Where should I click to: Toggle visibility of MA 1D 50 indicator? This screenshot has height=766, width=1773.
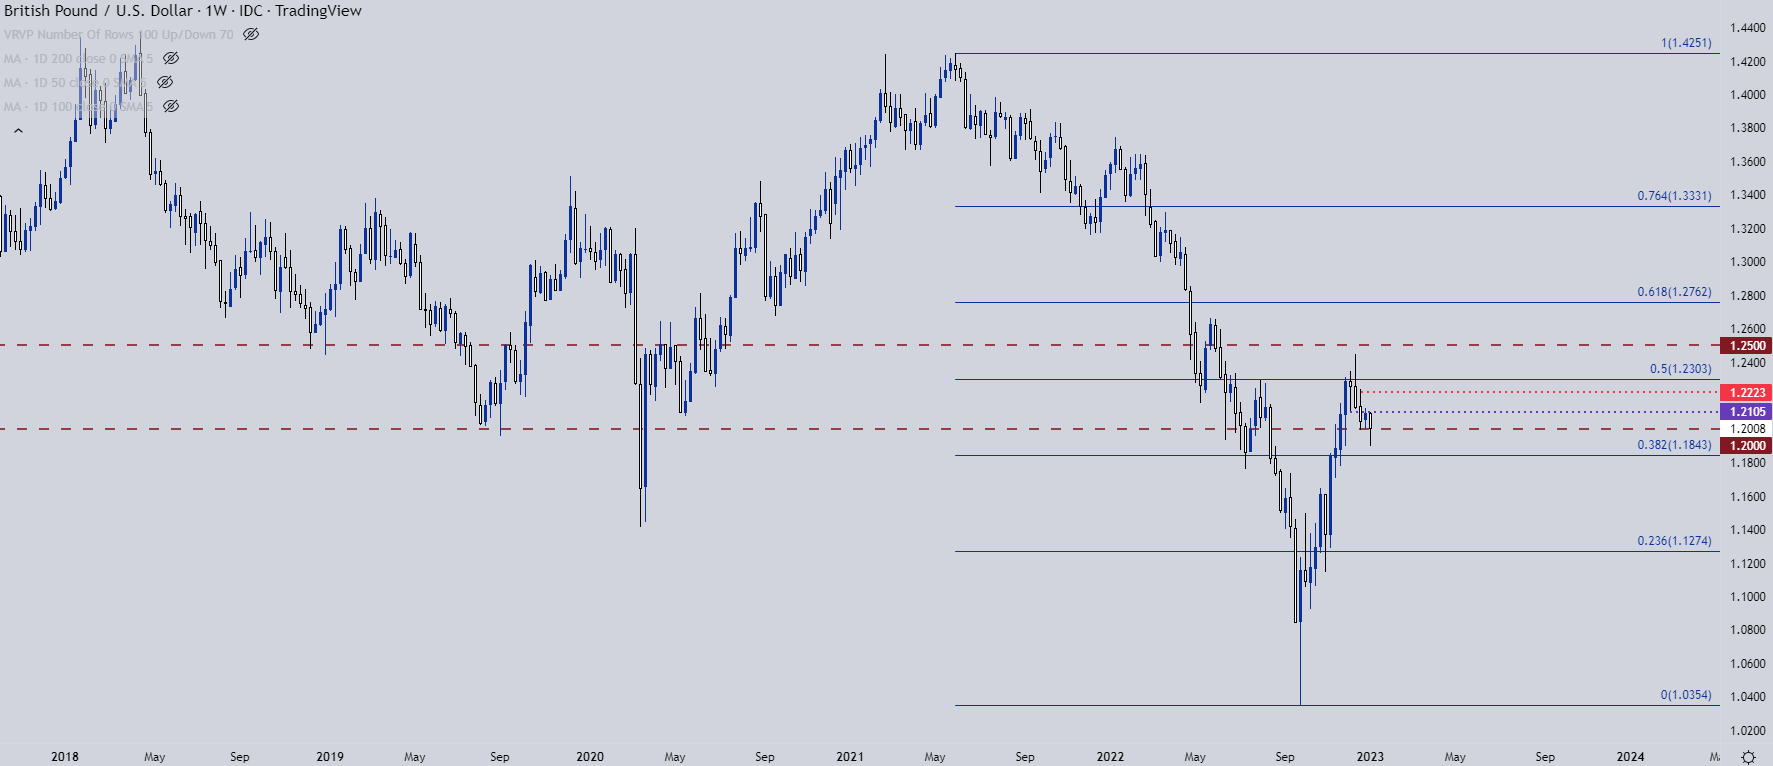pos(165,82)
